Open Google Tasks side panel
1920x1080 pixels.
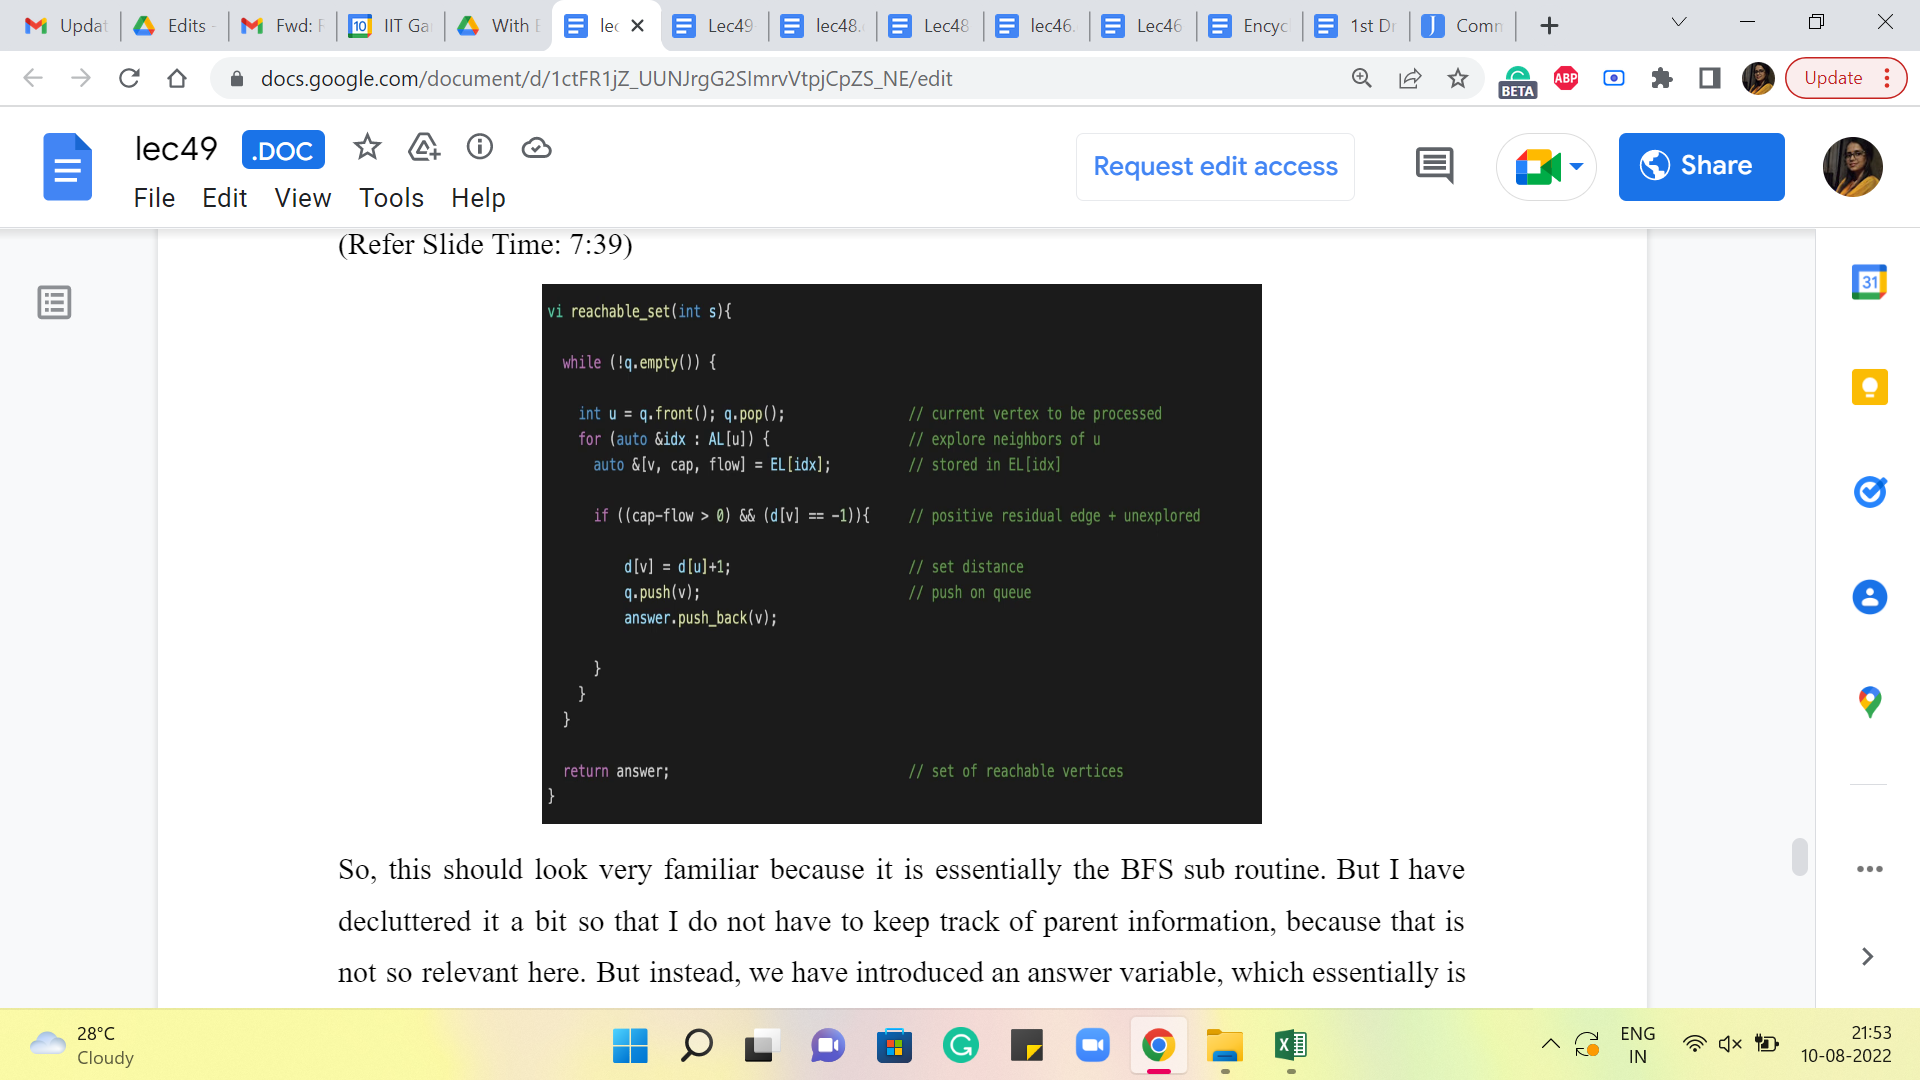(1869, 492)
